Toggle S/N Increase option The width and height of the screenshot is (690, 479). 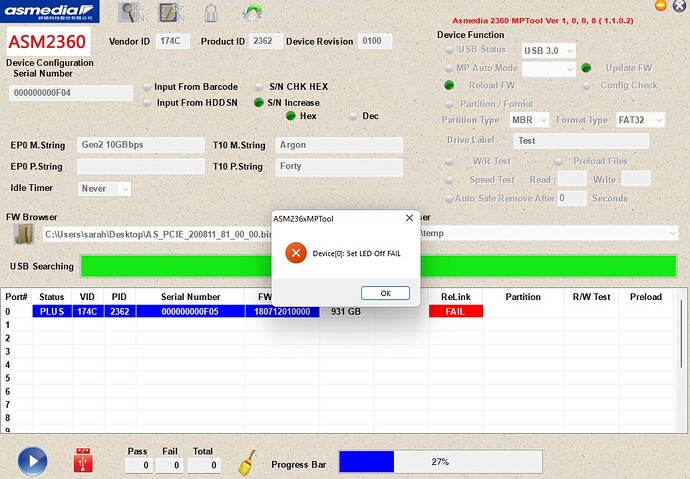click(259, 102)
